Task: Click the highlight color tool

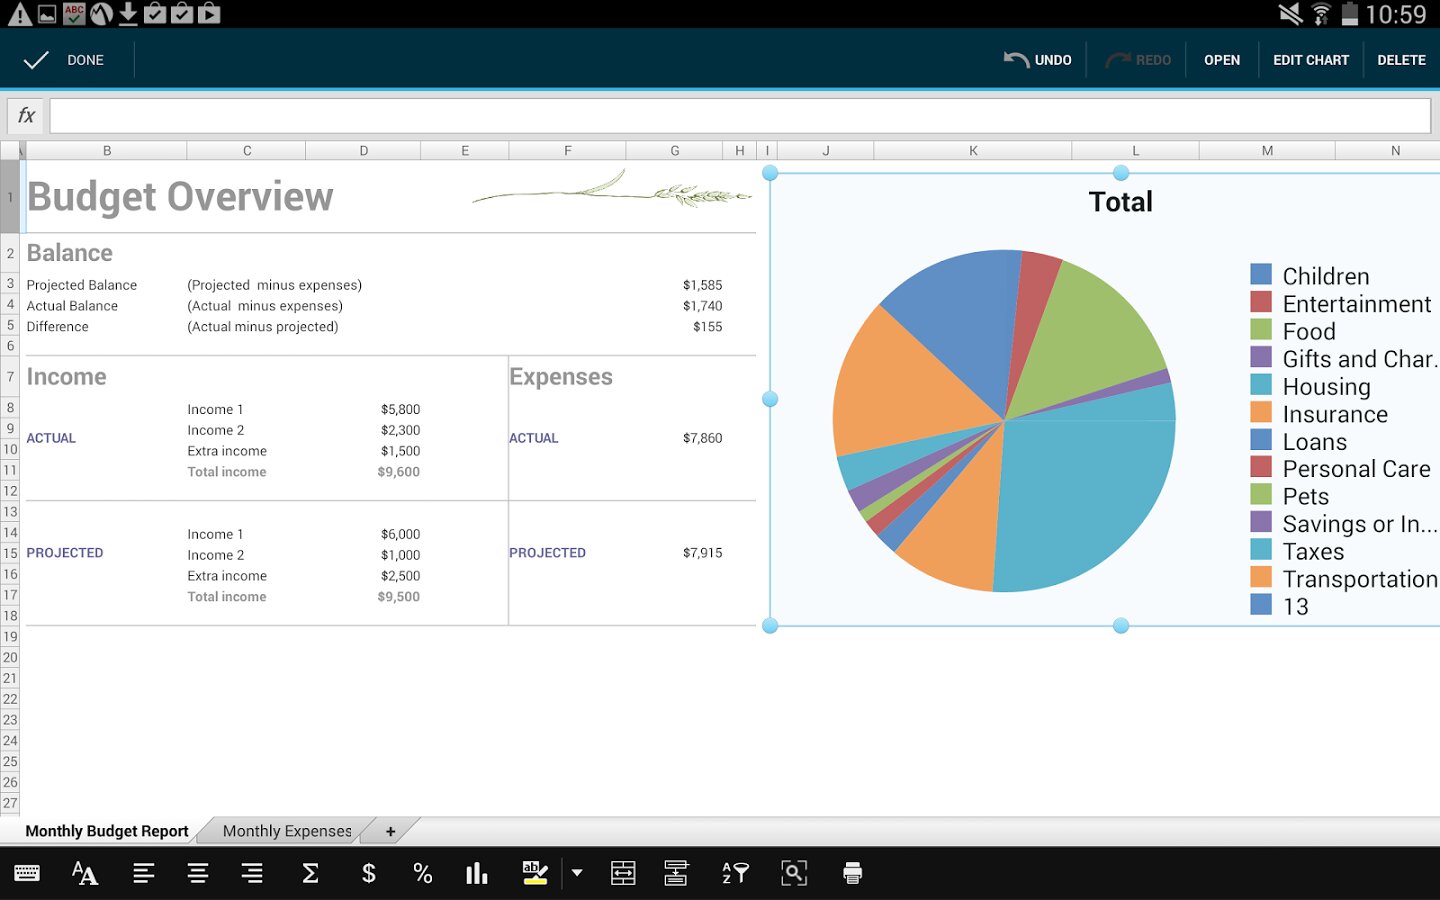Action: (535, 873)
